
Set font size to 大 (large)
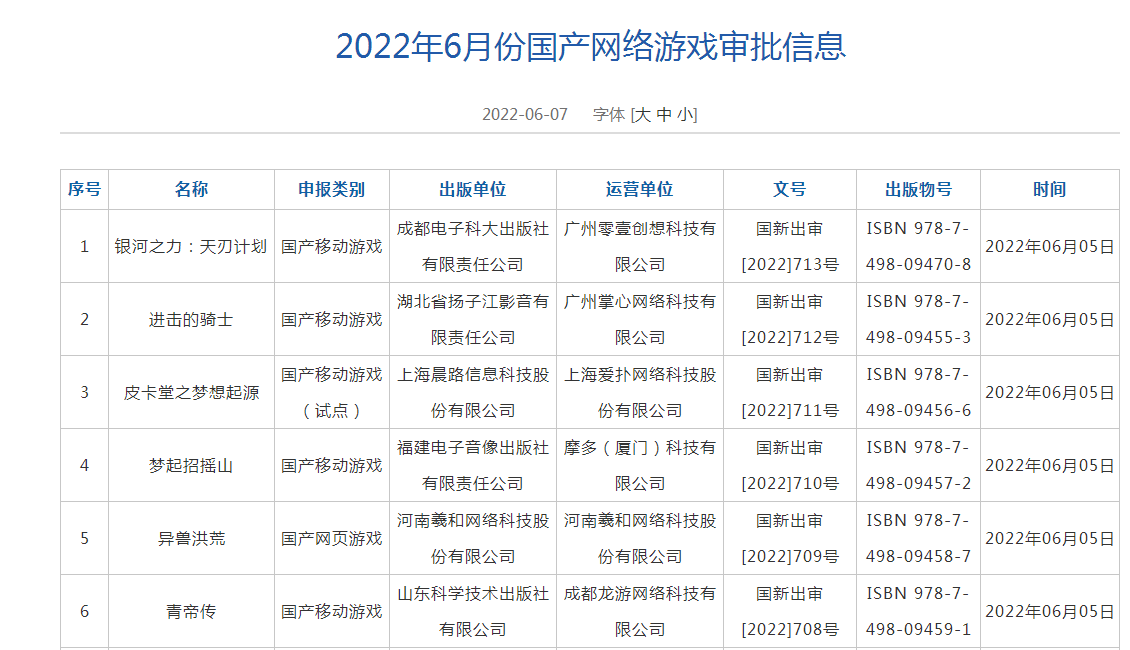644,114
